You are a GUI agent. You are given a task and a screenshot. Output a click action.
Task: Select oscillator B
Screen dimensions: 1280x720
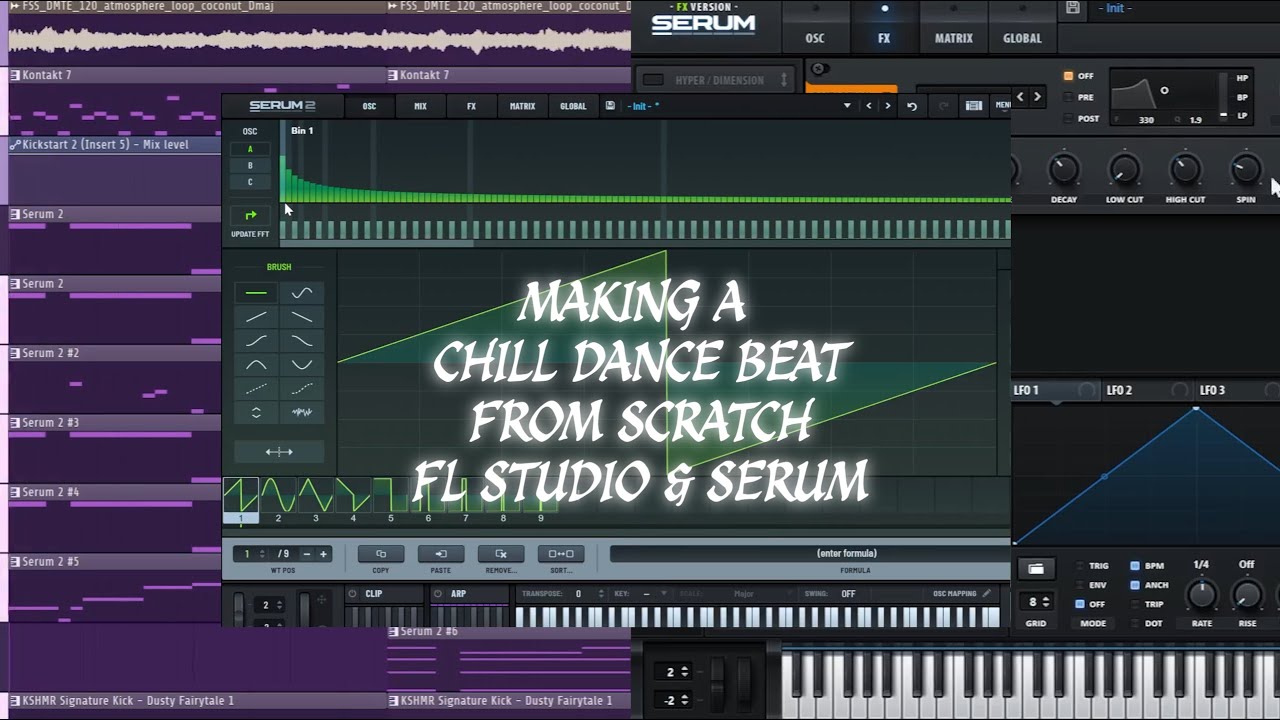point(250,165)
